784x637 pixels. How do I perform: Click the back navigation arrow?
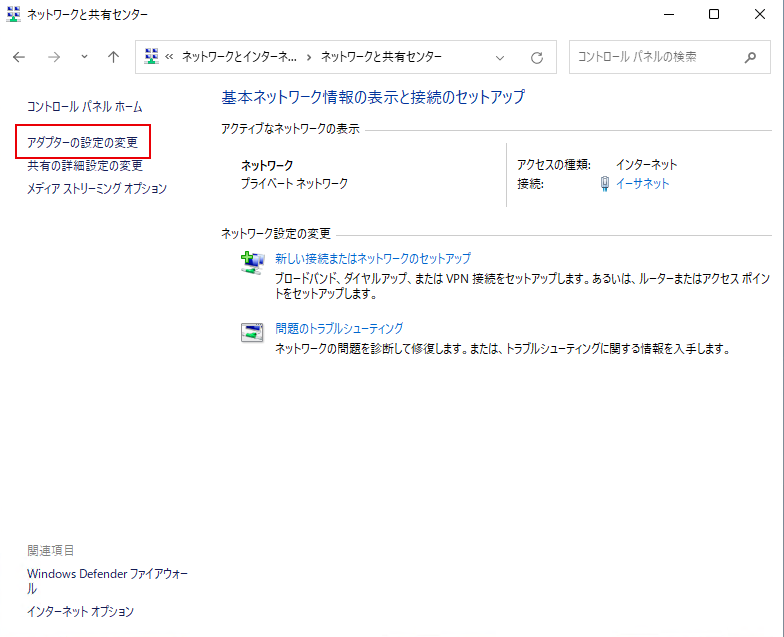(x=19, y=58)
